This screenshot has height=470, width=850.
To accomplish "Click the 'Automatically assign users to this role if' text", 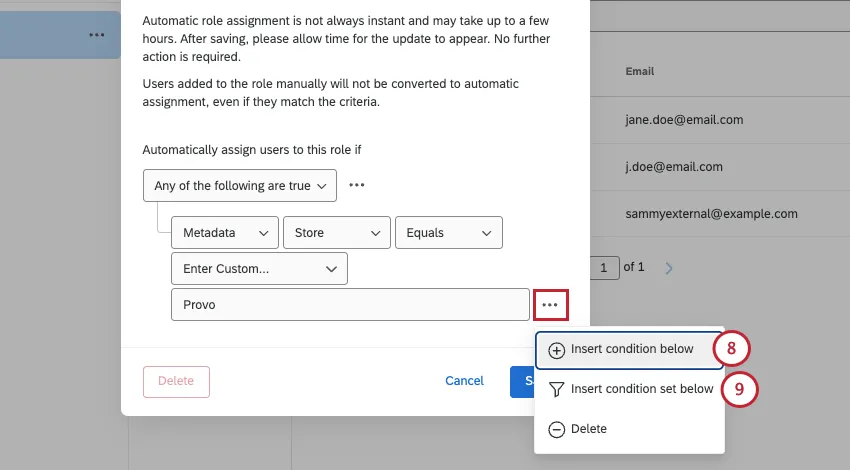I will click(x=252, y=150).
